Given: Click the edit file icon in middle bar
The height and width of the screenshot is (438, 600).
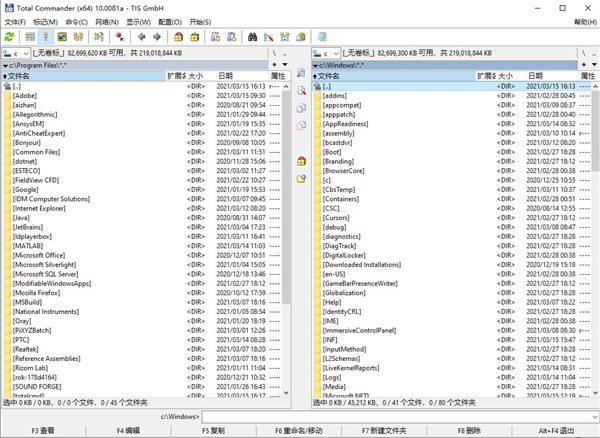Looking at the screenshot, I should (x=301, y=91).
